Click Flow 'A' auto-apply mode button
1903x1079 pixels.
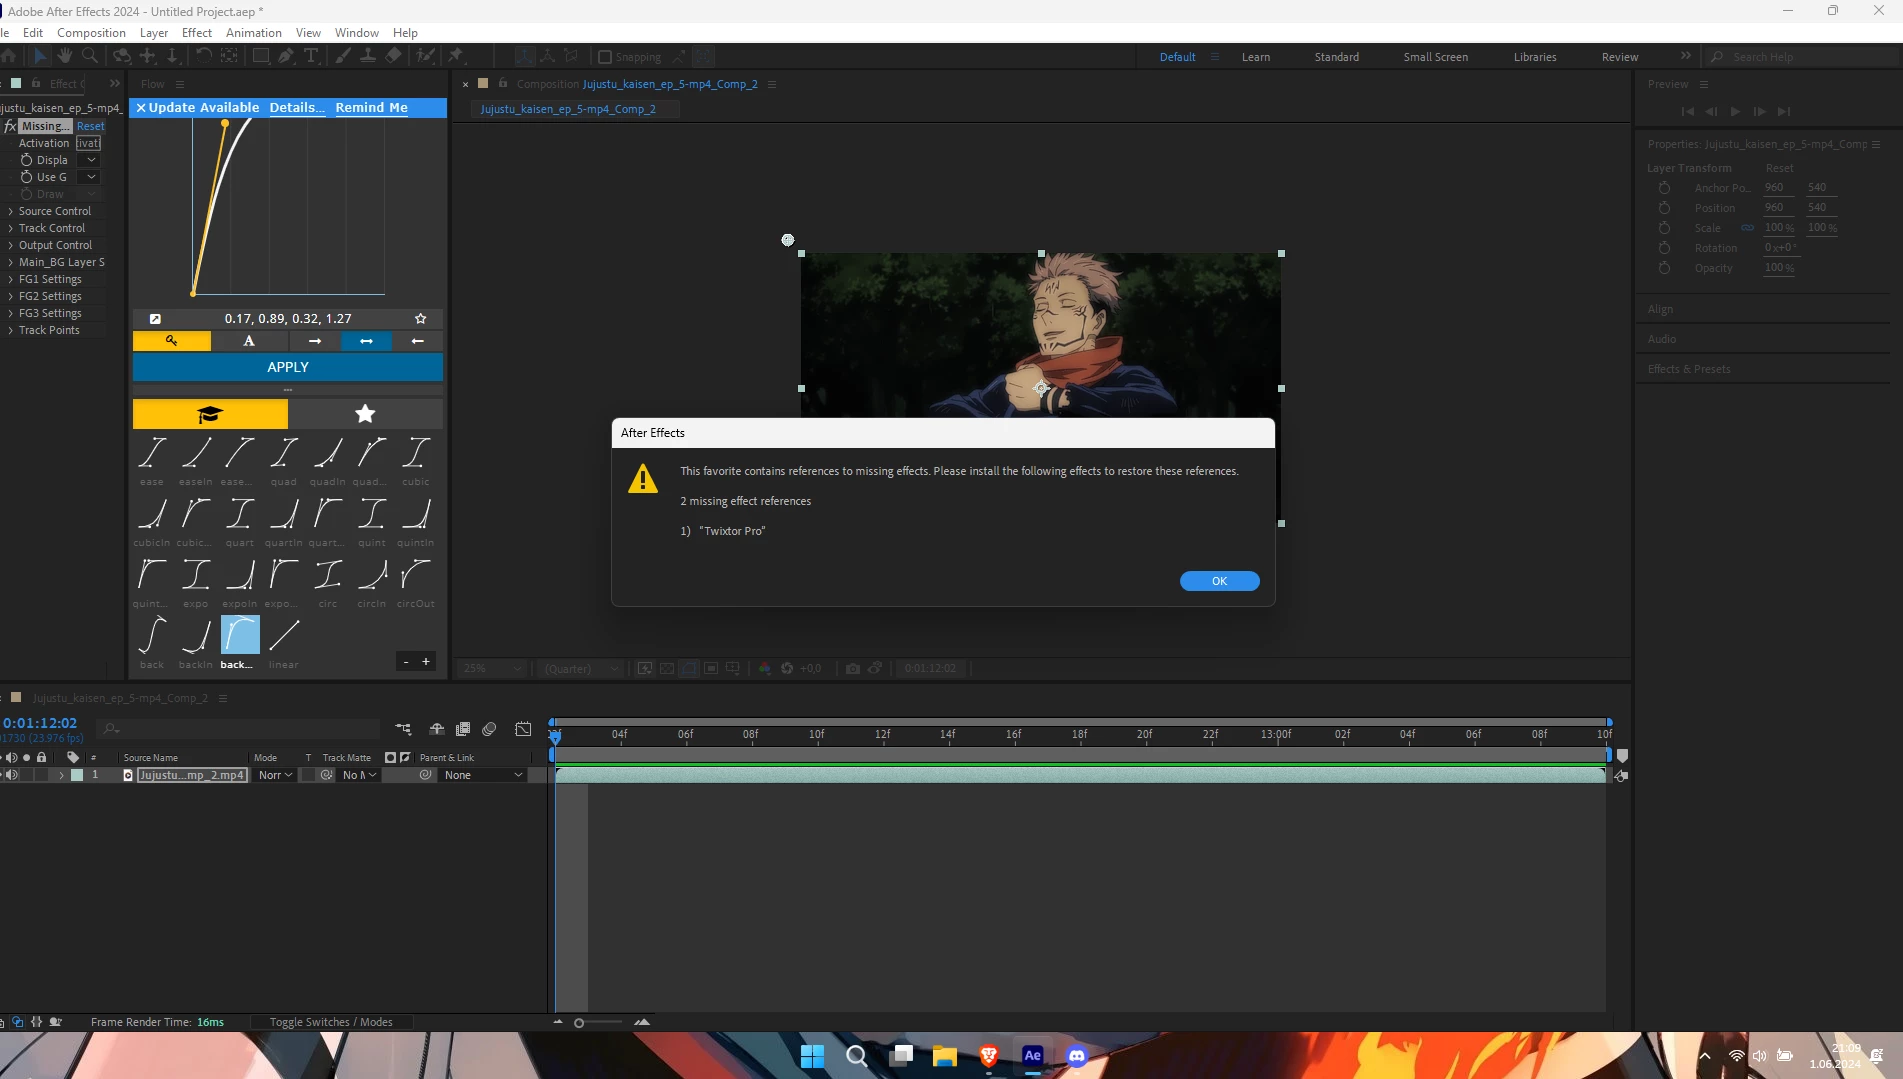tap(249, 341)
